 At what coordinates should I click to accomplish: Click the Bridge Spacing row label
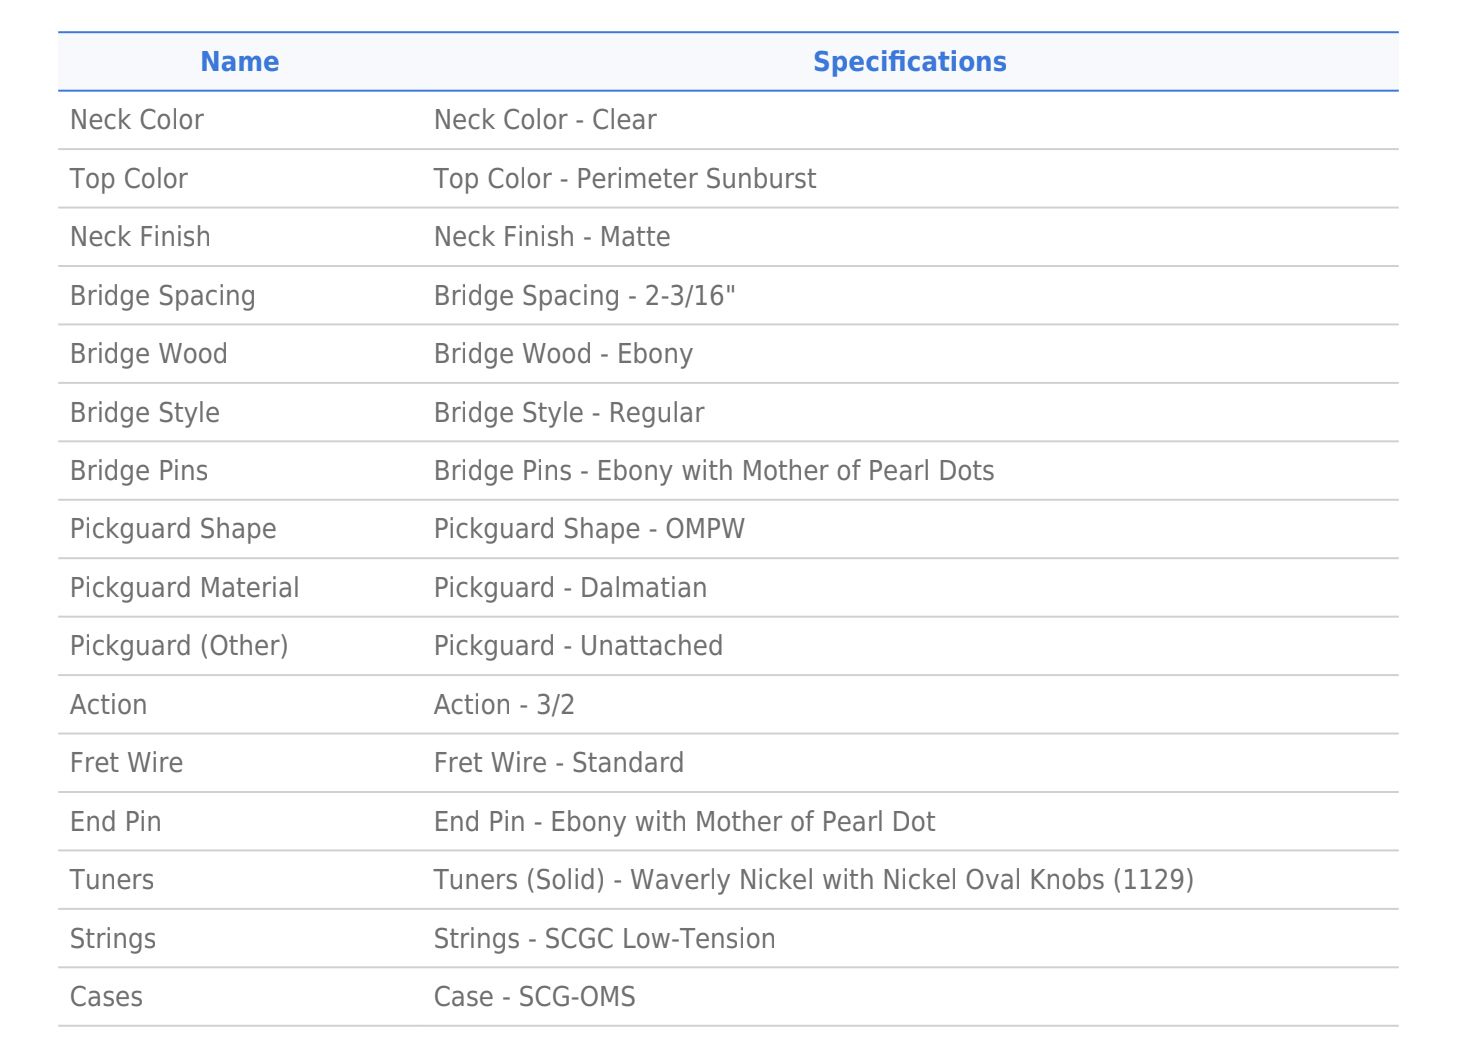[x=163, y=296]
